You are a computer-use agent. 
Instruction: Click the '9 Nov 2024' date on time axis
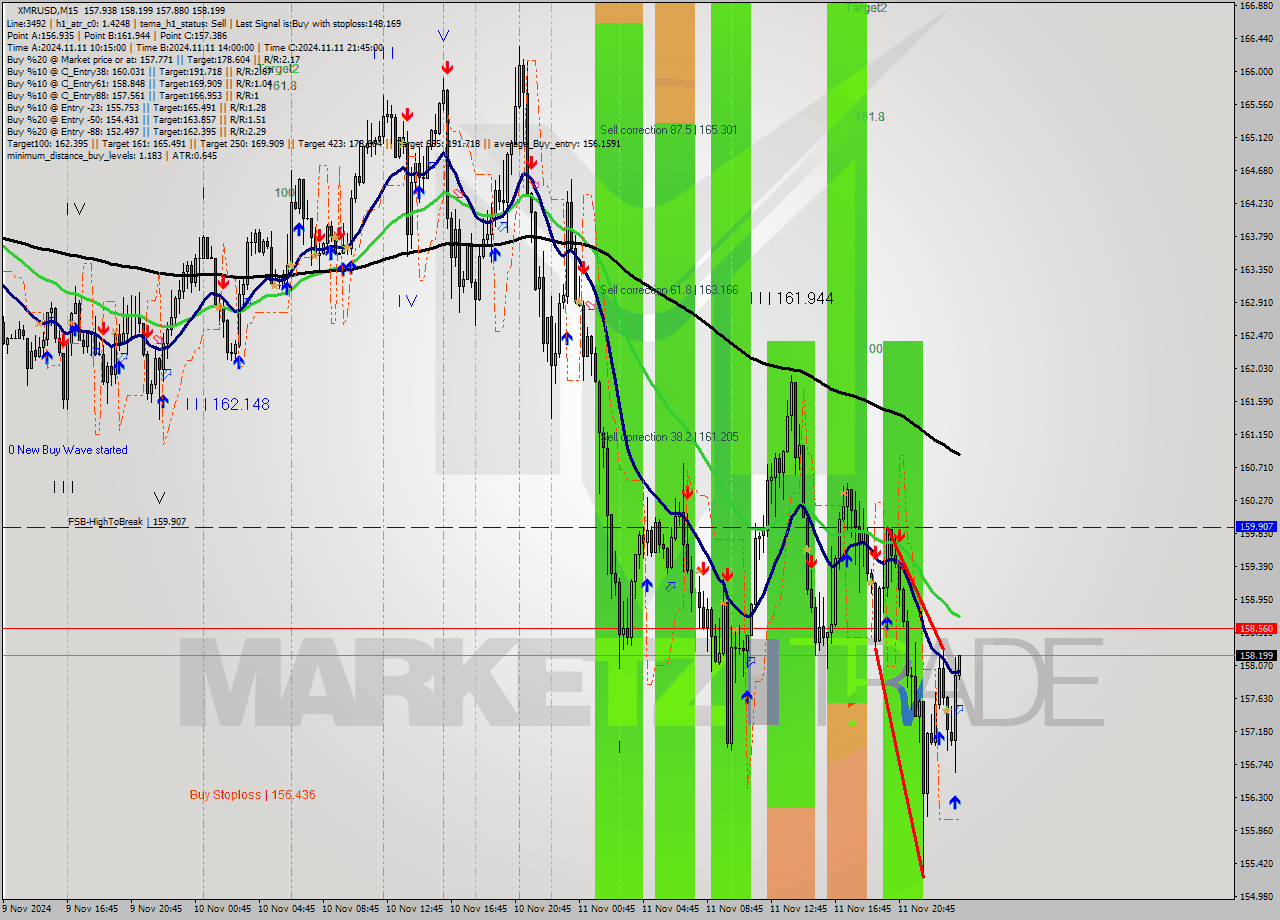click(28, 909)
